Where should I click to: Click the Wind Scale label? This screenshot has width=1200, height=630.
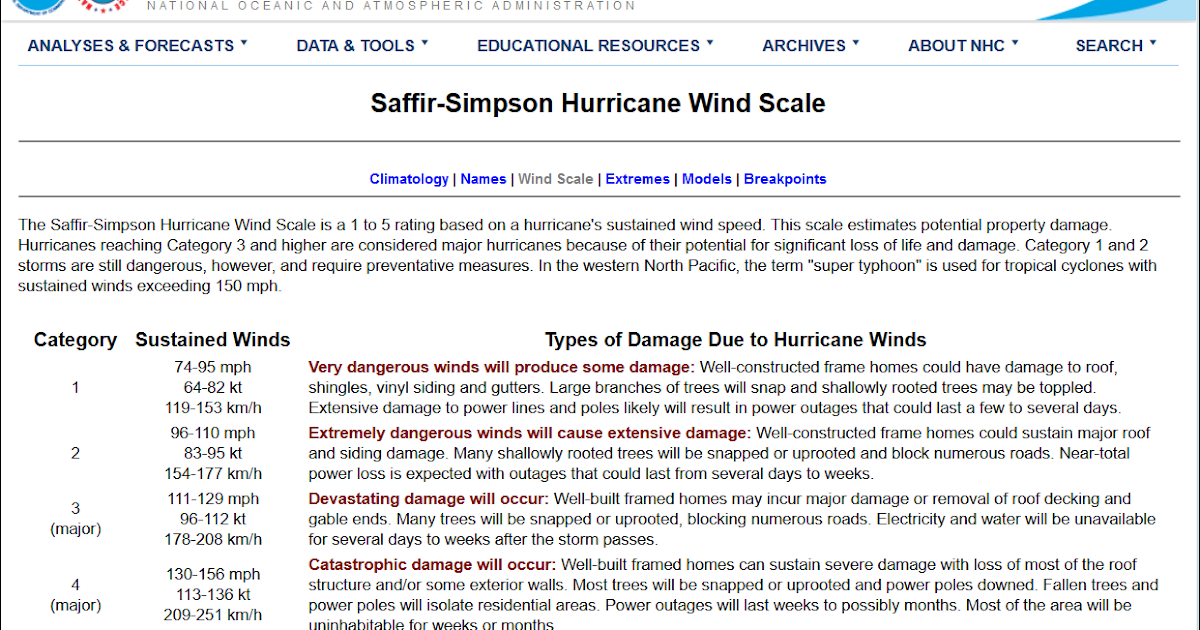click(x=556, y=178)
